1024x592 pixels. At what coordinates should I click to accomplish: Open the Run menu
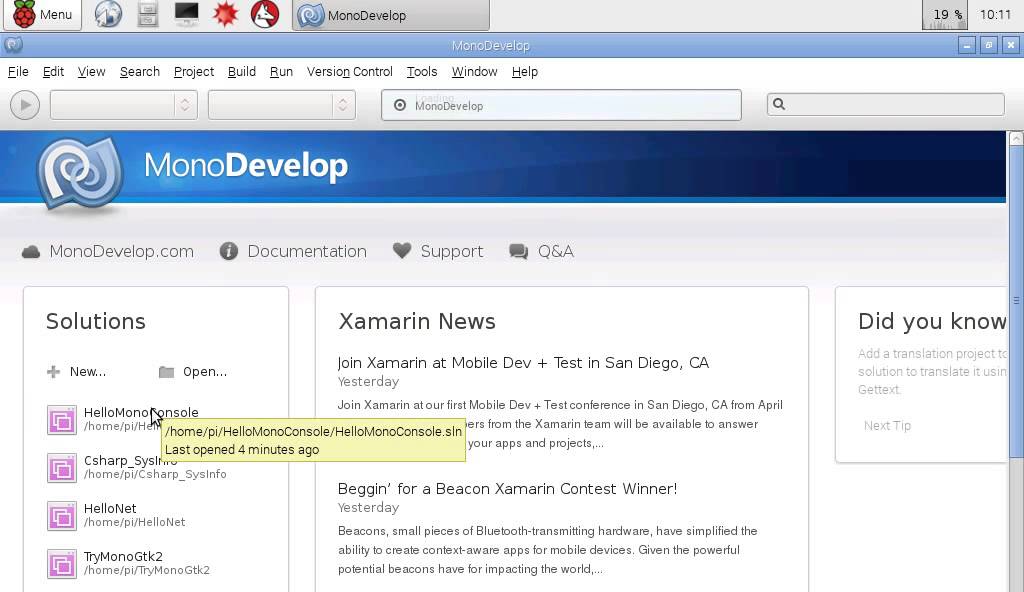281,72
